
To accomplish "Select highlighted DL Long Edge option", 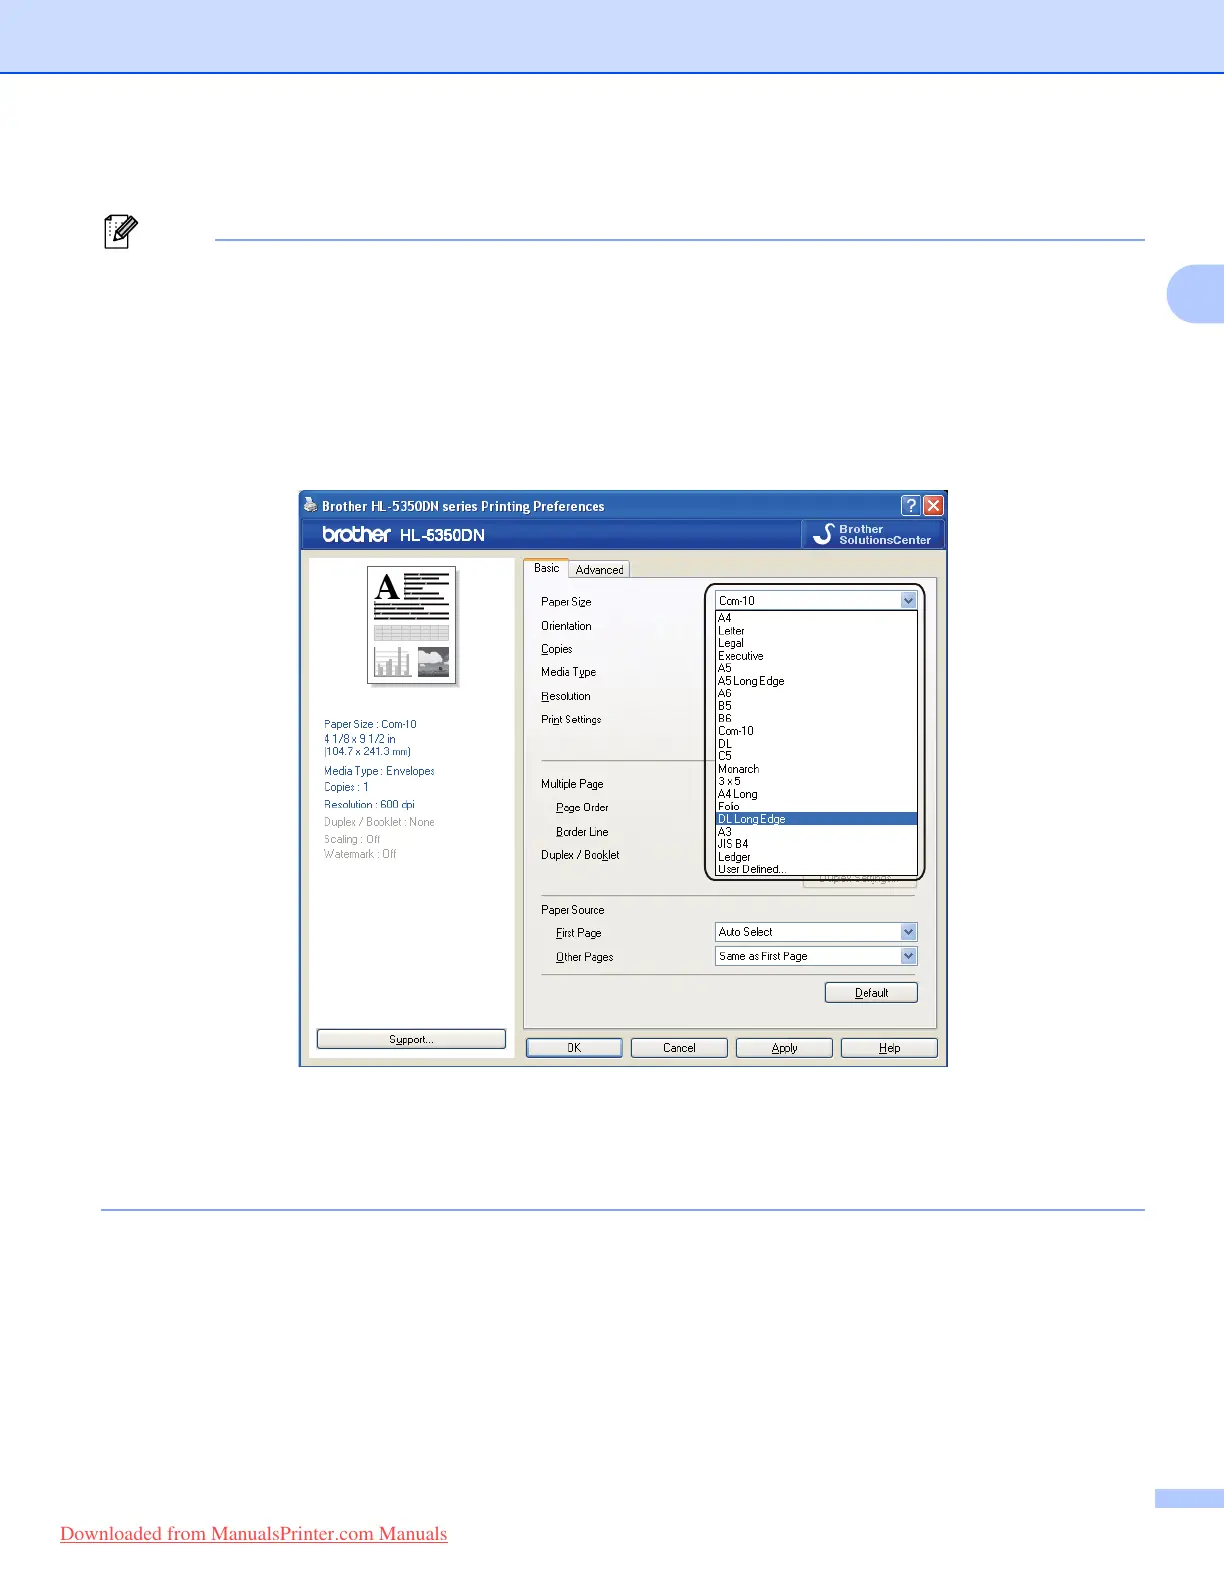I will [x=816, y=819].
